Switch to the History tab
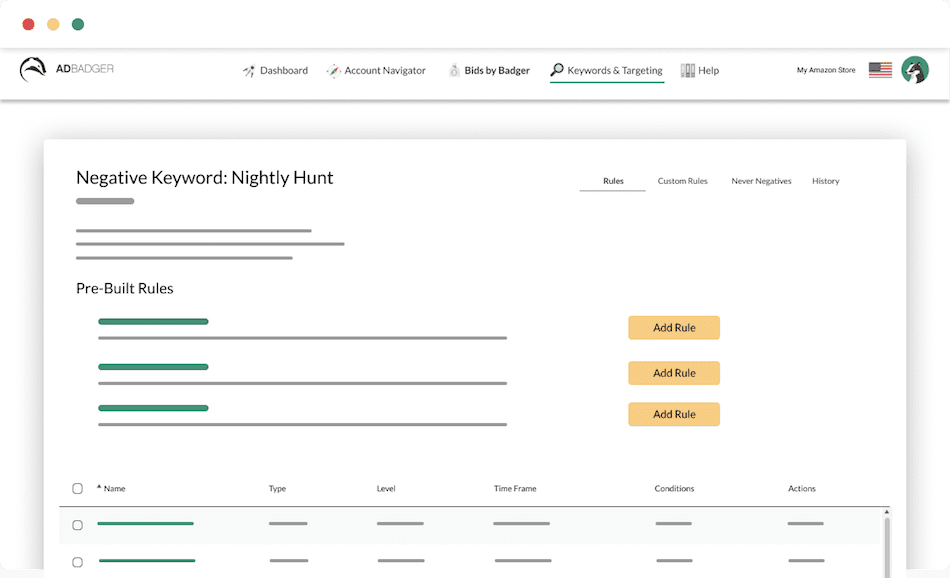 pos(825,181)
